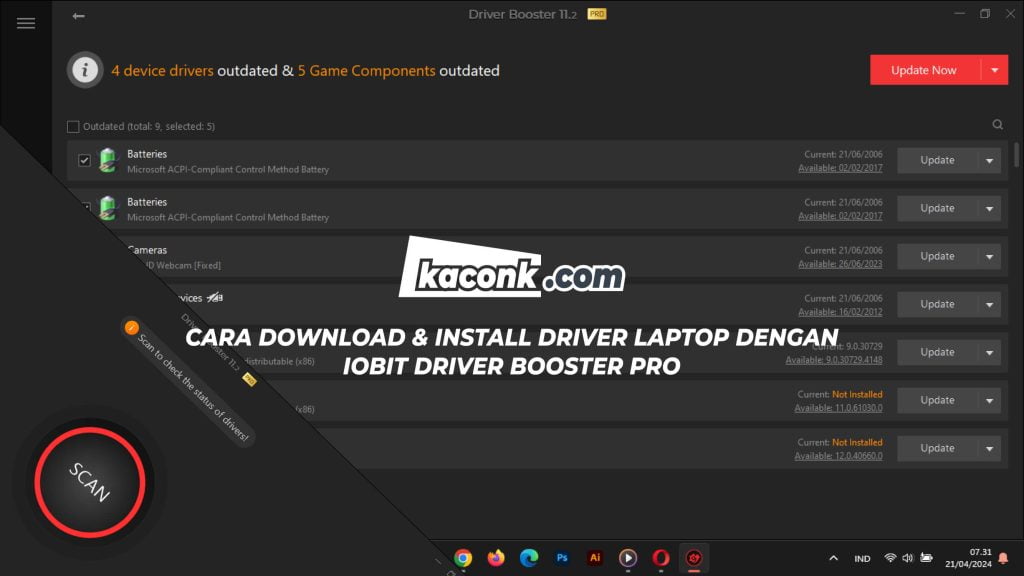
Task: Update the first Batteries driver
Action: coord(937,161)
